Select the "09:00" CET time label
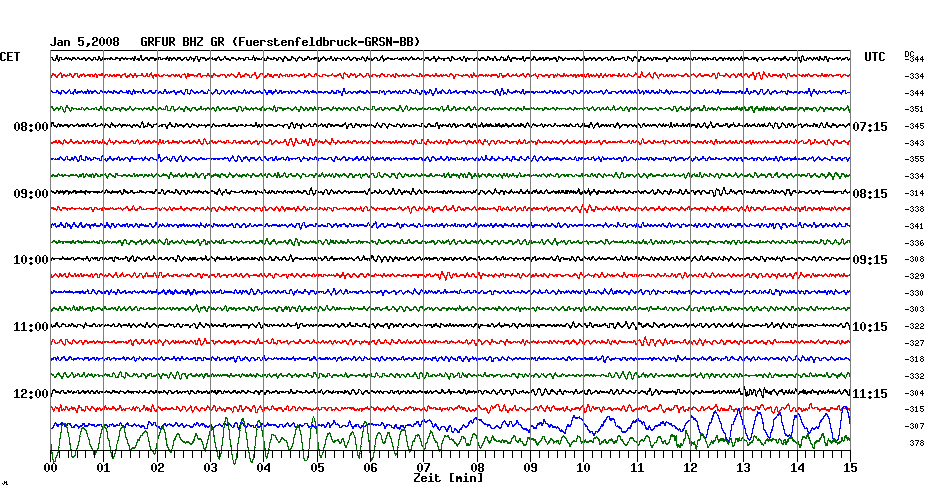This screenshot has height=494, width=930. 31,194
